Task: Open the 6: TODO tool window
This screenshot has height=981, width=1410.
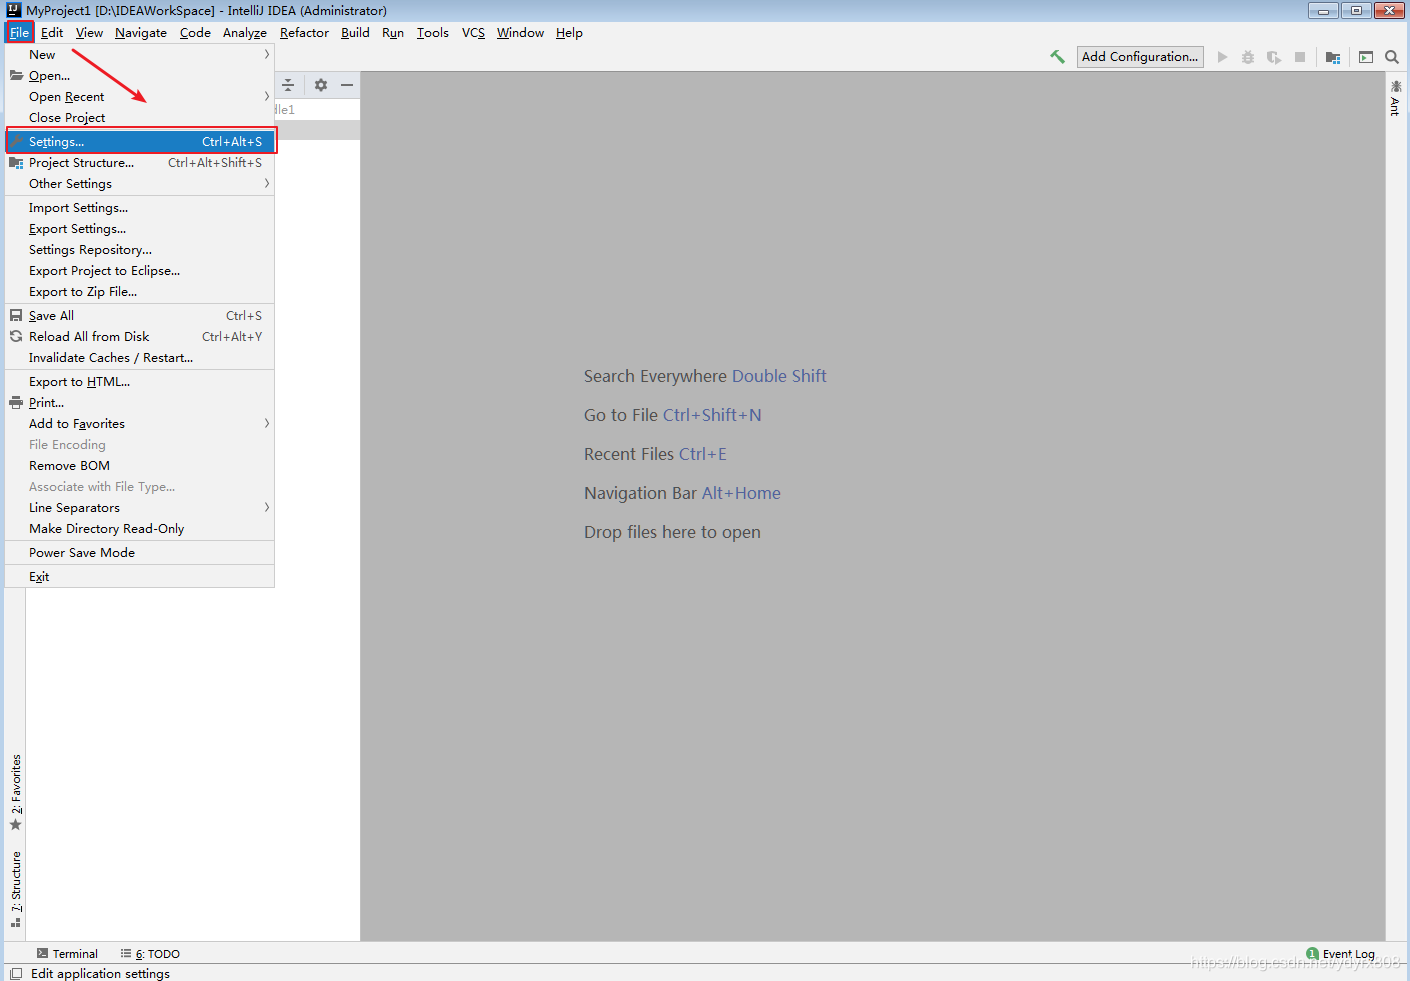Action: (150, 953)
